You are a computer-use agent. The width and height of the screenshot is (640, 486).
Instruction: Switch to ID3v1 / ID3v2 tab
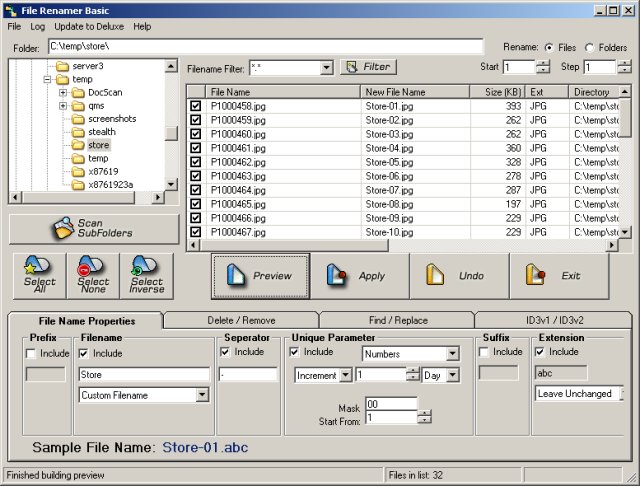click(x=554, y=320)
